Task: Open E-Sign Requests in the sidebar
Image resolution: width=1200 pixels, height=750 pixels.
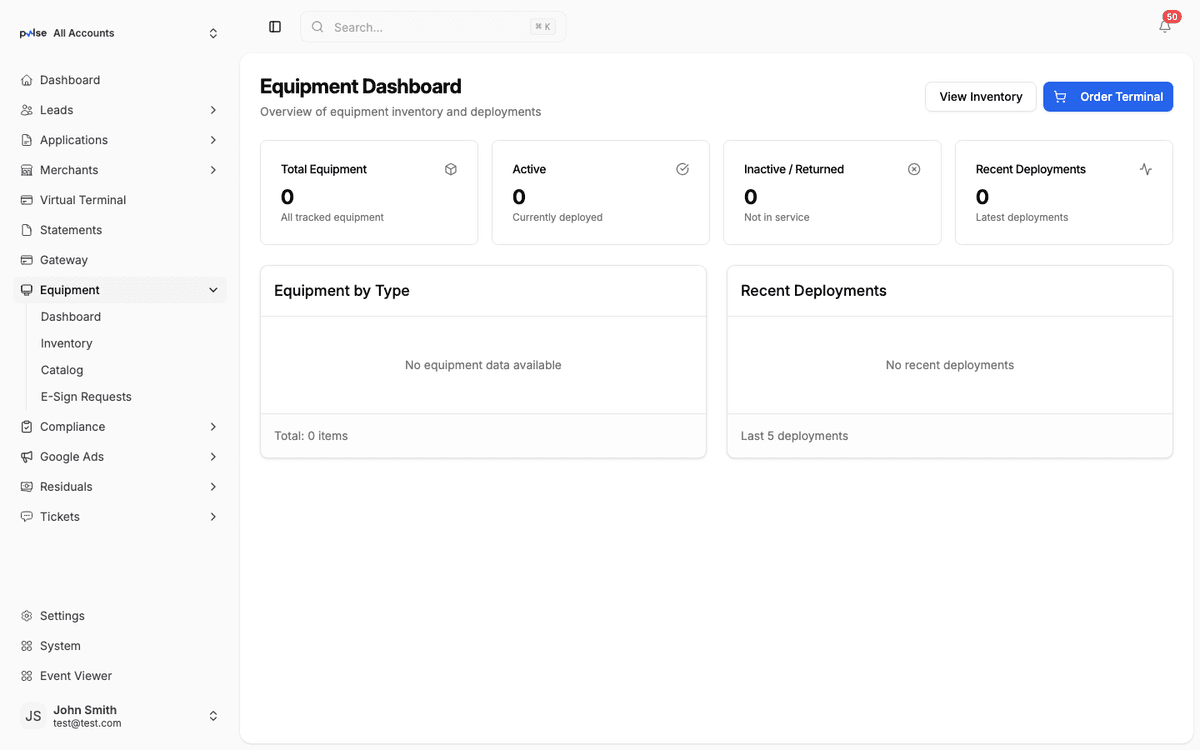Action: point(86,396)
